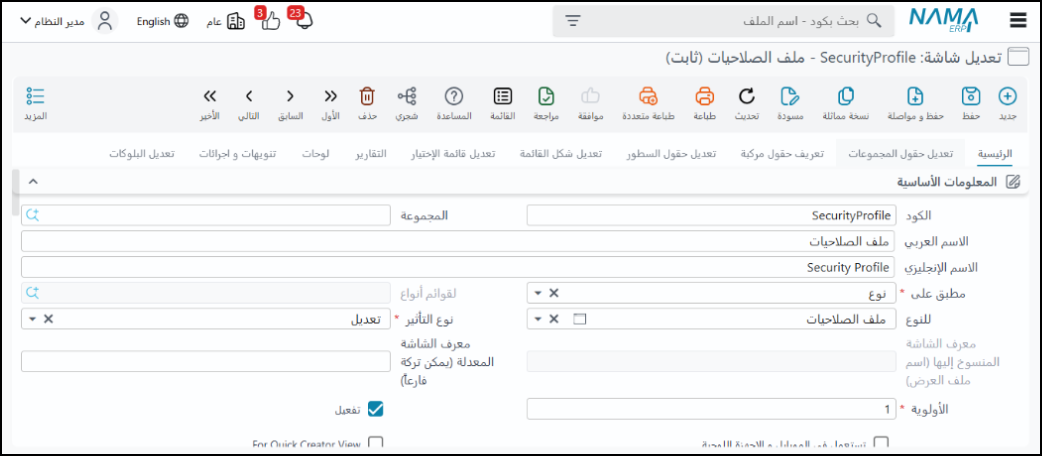Click the Tree view (شجري) icon
This screenshot has width=1042, height=456.
pos(407,97)
